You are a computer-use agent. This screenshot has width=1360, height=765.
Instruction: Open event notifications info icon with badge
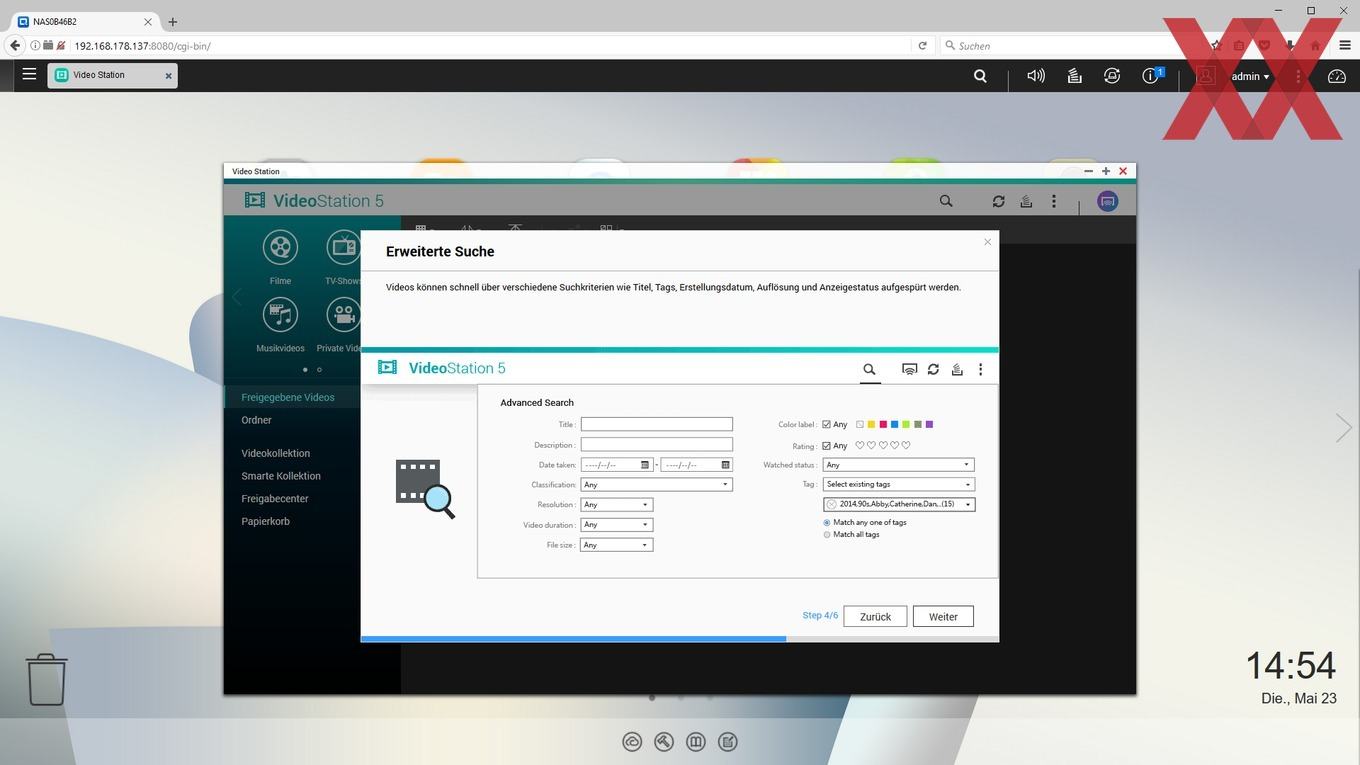coord(1151,75)
